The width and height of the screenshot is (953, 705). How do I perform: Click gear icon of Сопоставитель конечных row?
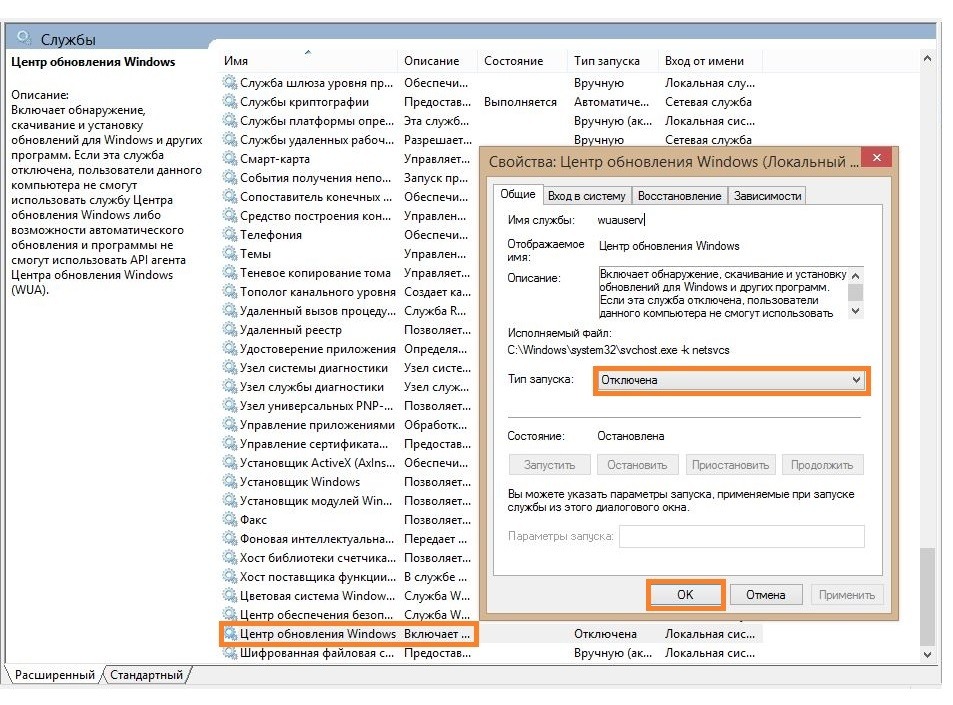229,196
